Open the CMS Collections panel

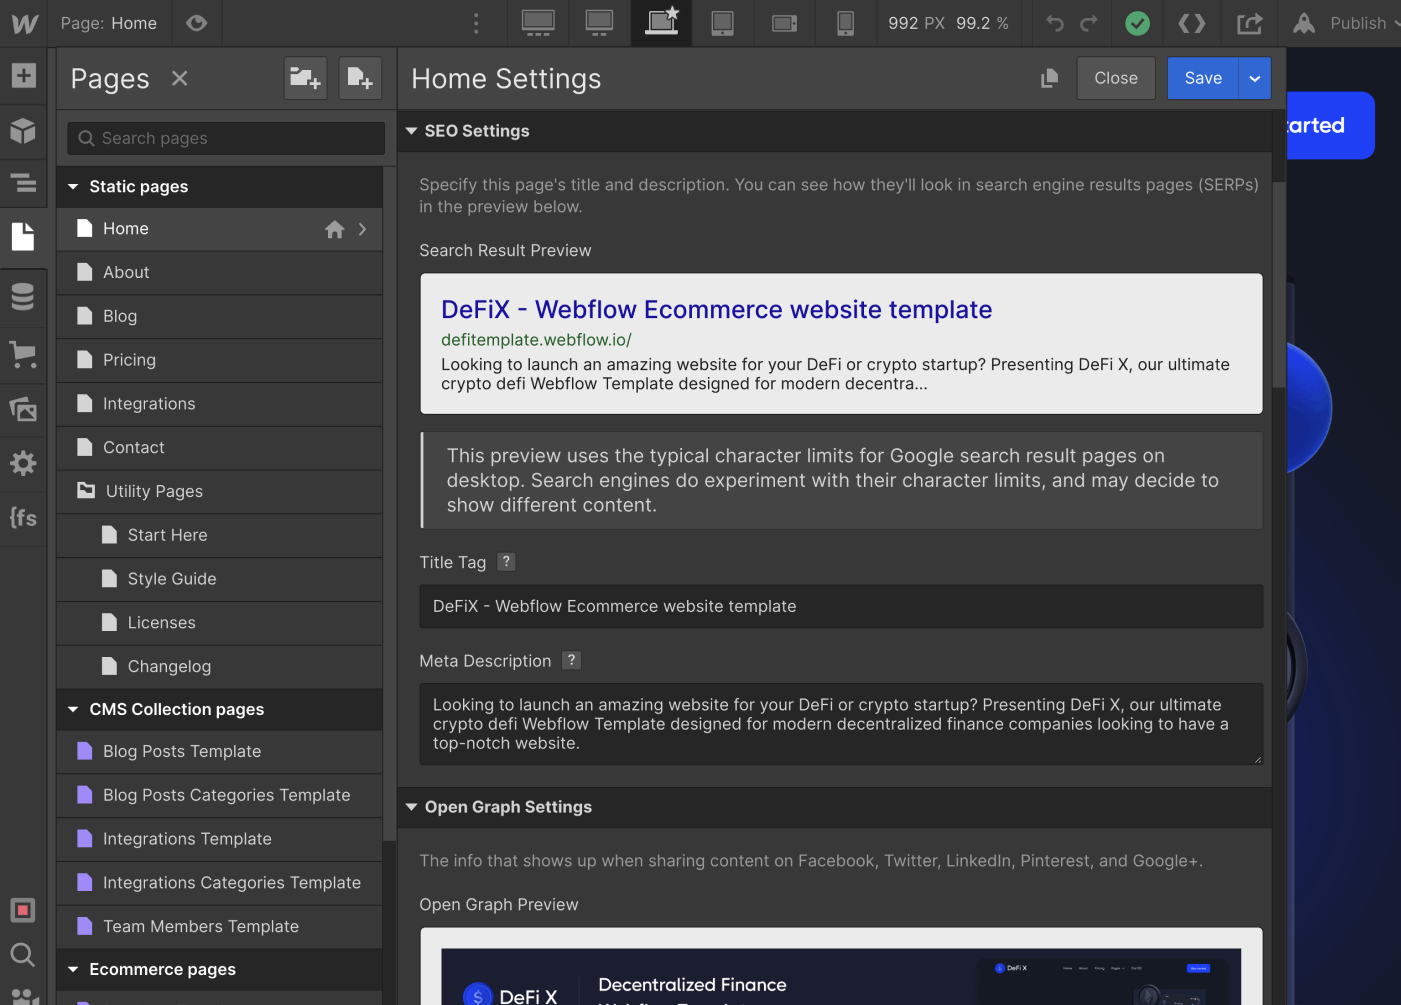[23, 295]
